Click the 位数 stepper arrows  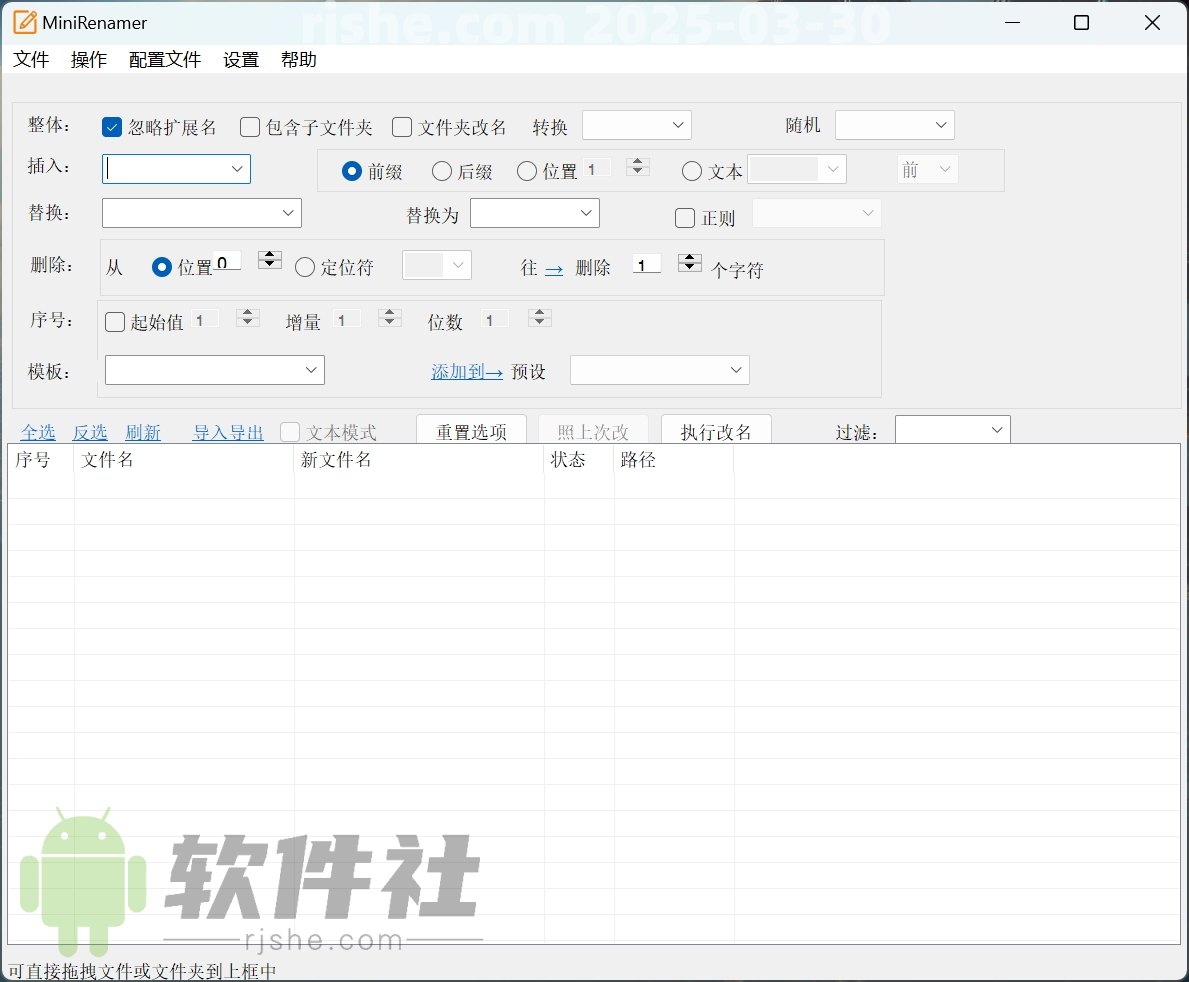pyautogui.click(x=539, y=318)
